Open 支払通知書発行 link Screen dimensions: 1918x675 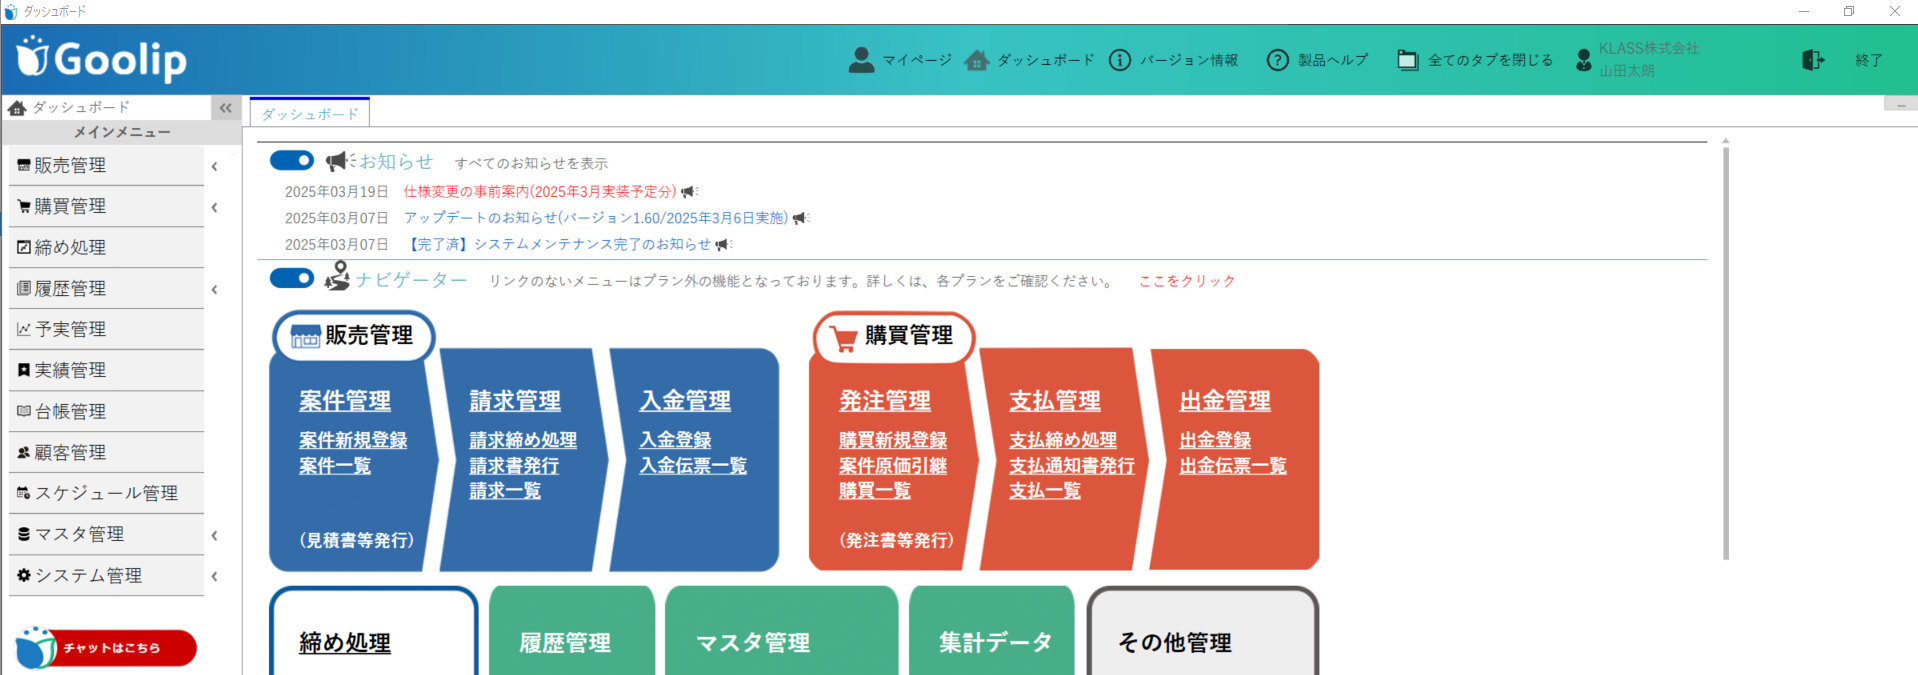[x=1072, y=466]
